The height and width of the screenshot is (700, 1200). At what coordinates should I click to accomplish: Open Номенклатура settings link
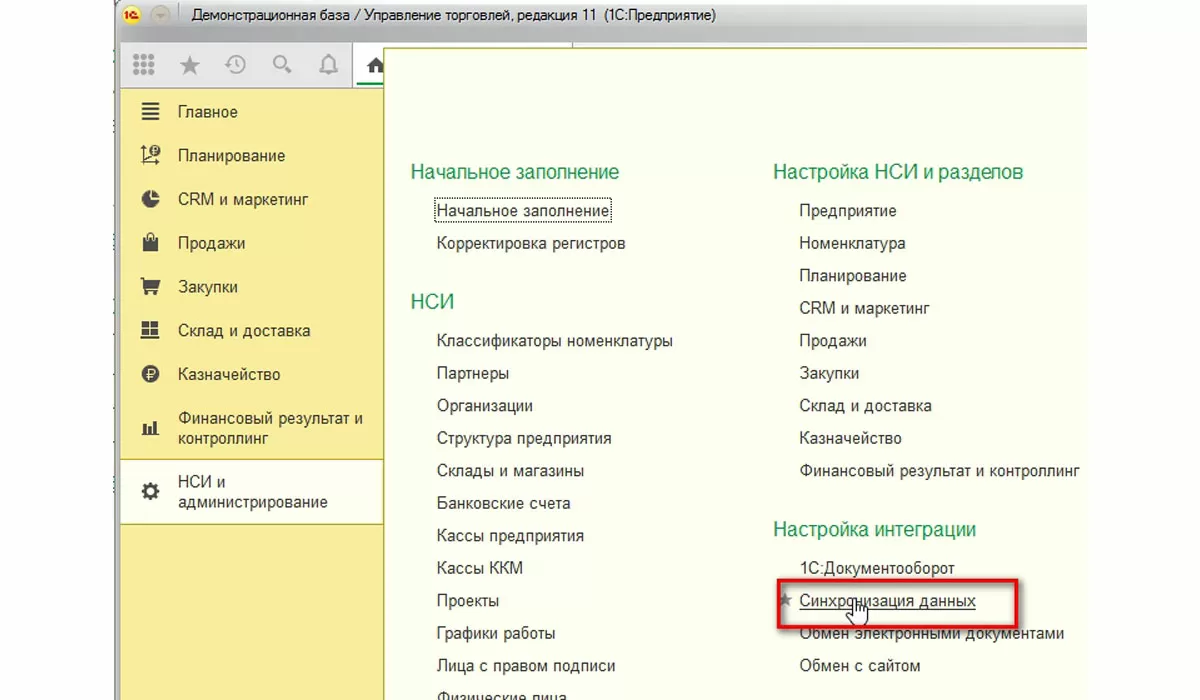(852, 243)
